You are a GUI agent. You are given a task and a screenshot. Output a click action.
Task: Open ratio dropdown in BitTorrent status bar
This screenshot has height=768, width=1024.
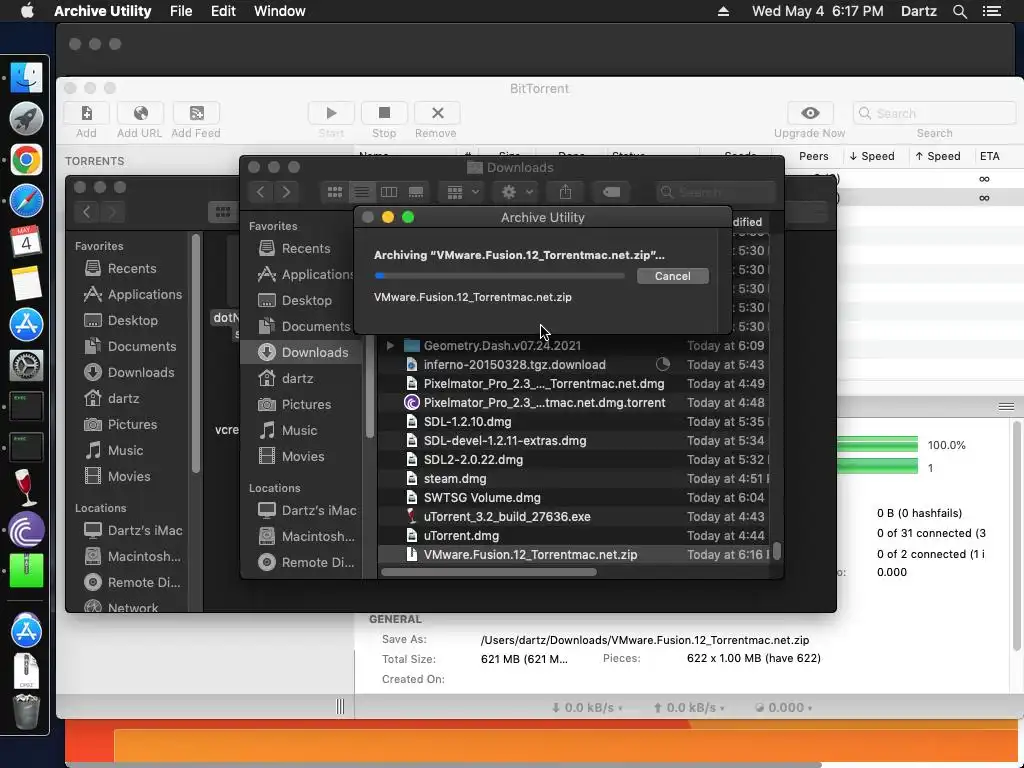[782, 707]
